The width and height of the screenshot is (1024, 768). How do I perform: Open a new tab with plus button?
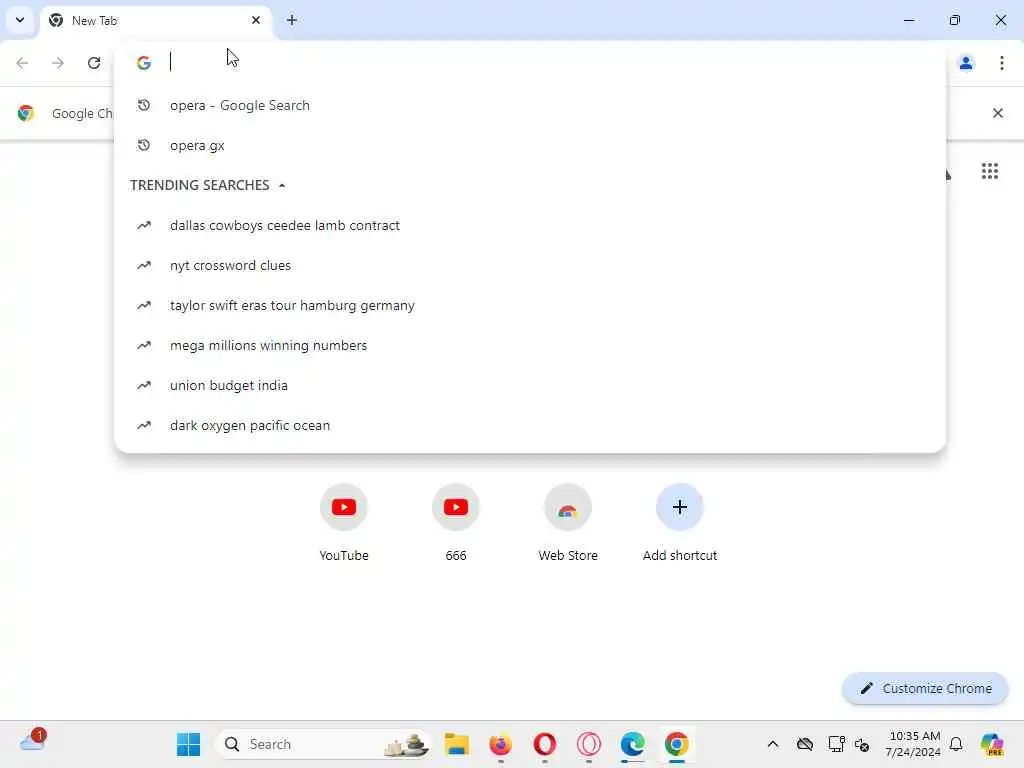[292, 20]
